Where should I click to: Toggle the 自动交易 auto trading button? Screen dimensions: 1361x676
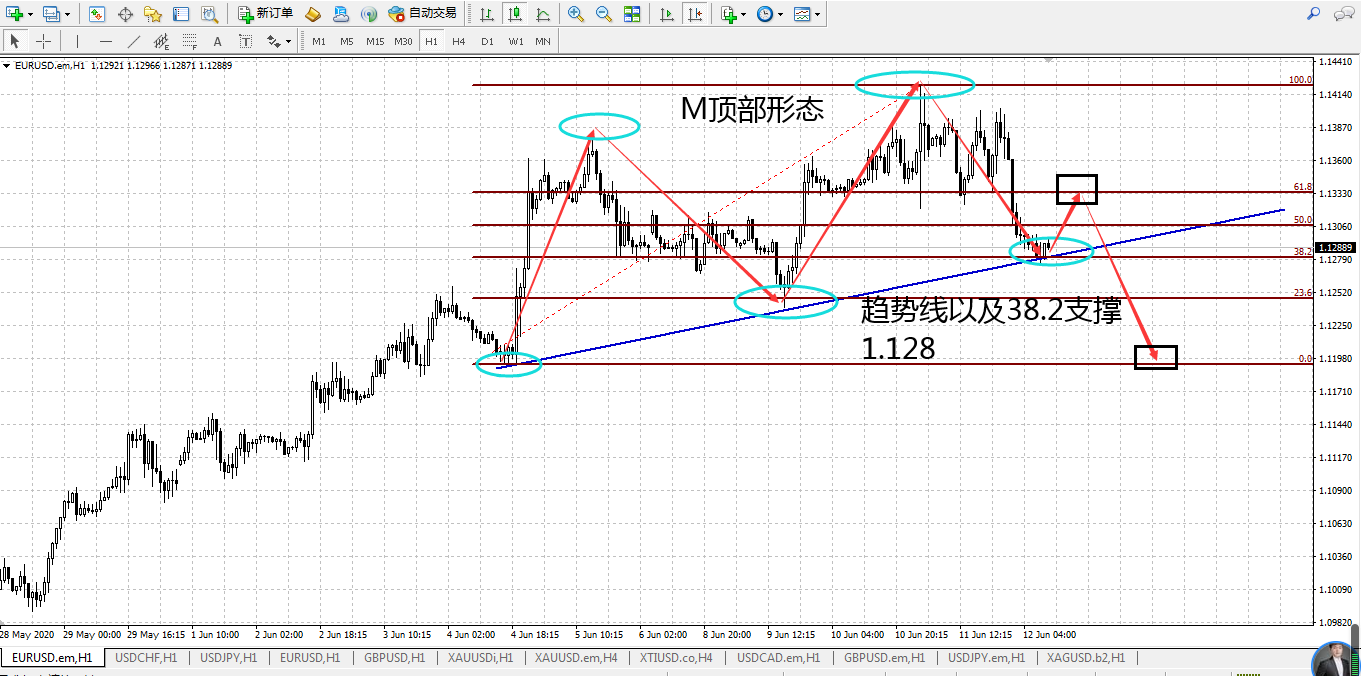[x=423, y=14]
